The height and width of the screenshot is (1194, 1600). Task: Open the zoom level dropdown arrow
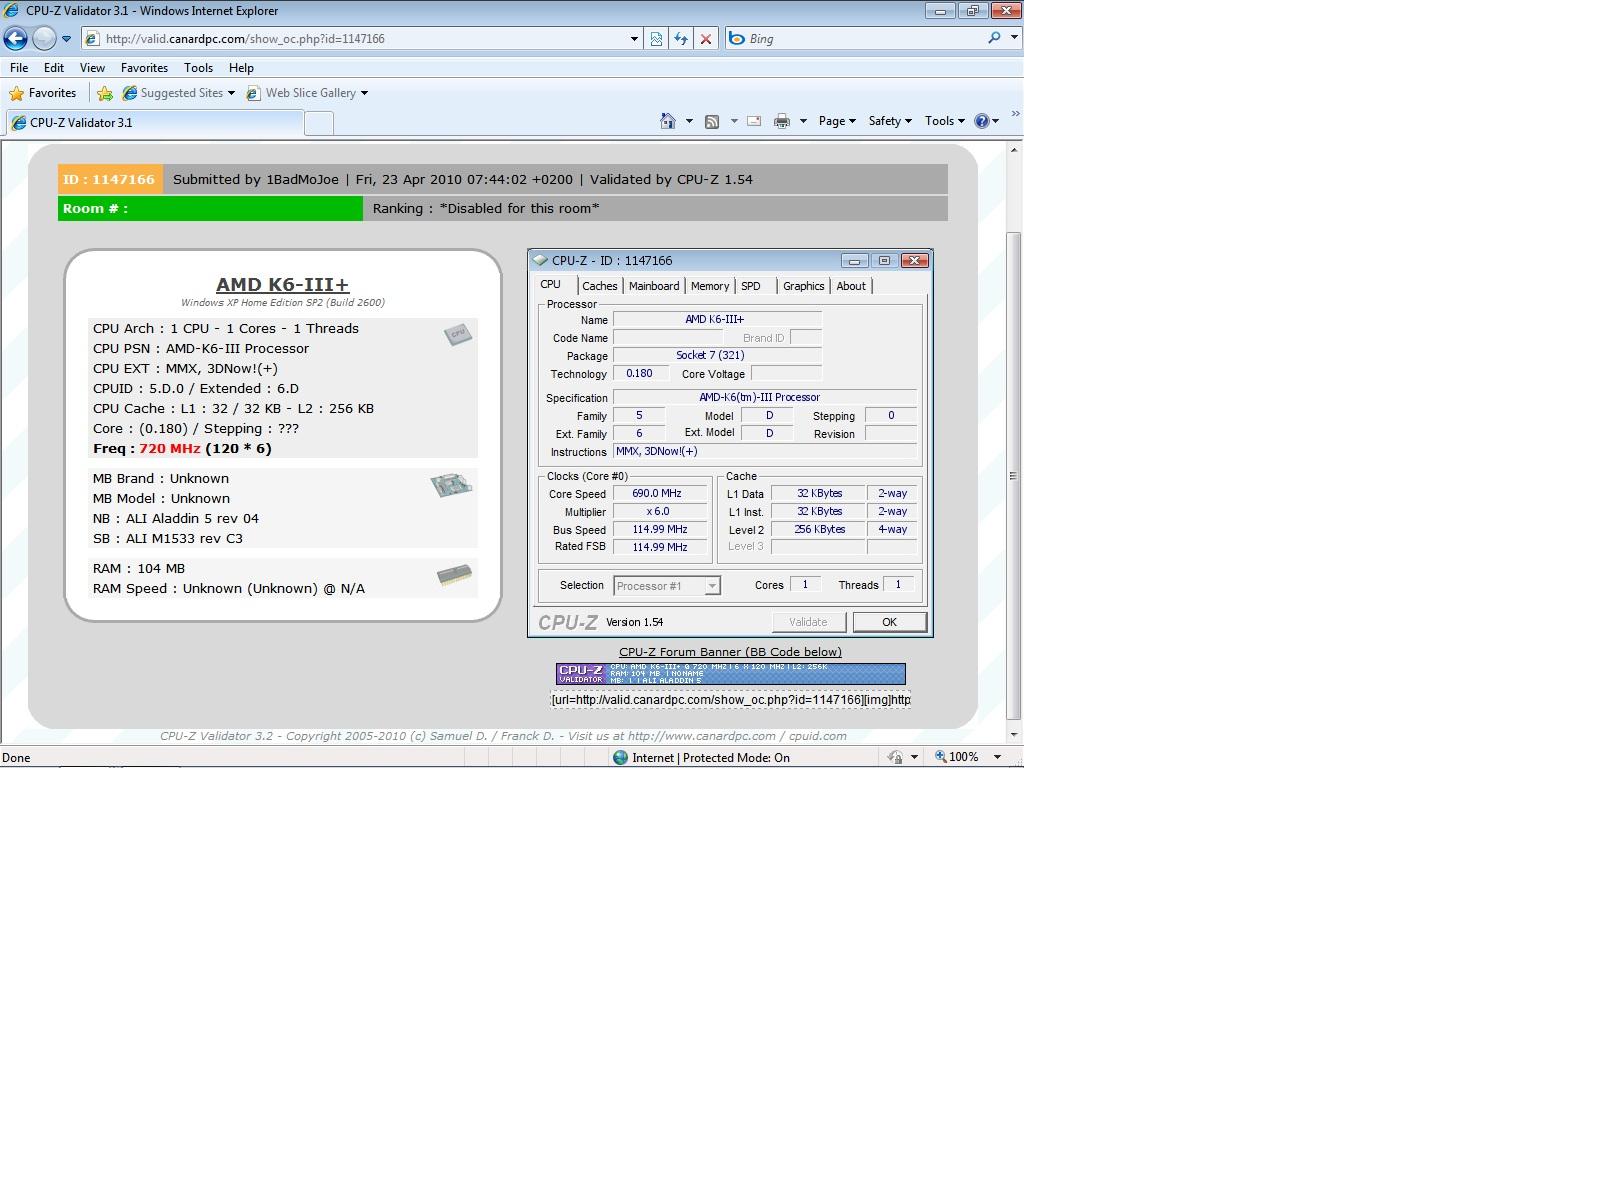(997, 757)
